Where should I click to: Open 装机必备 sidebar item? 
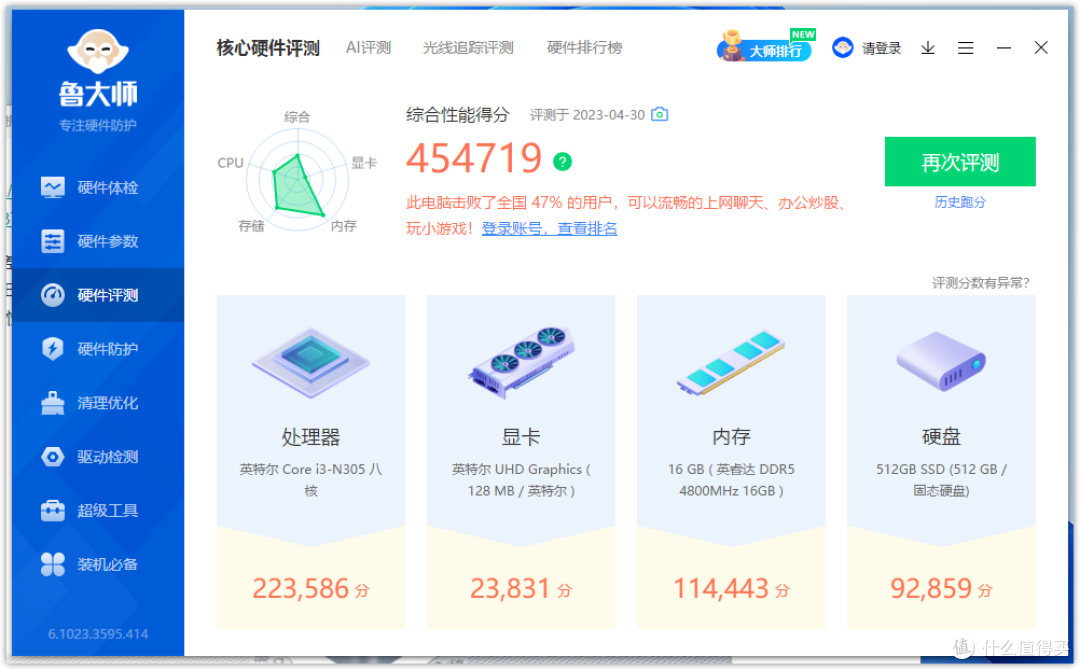98,564
